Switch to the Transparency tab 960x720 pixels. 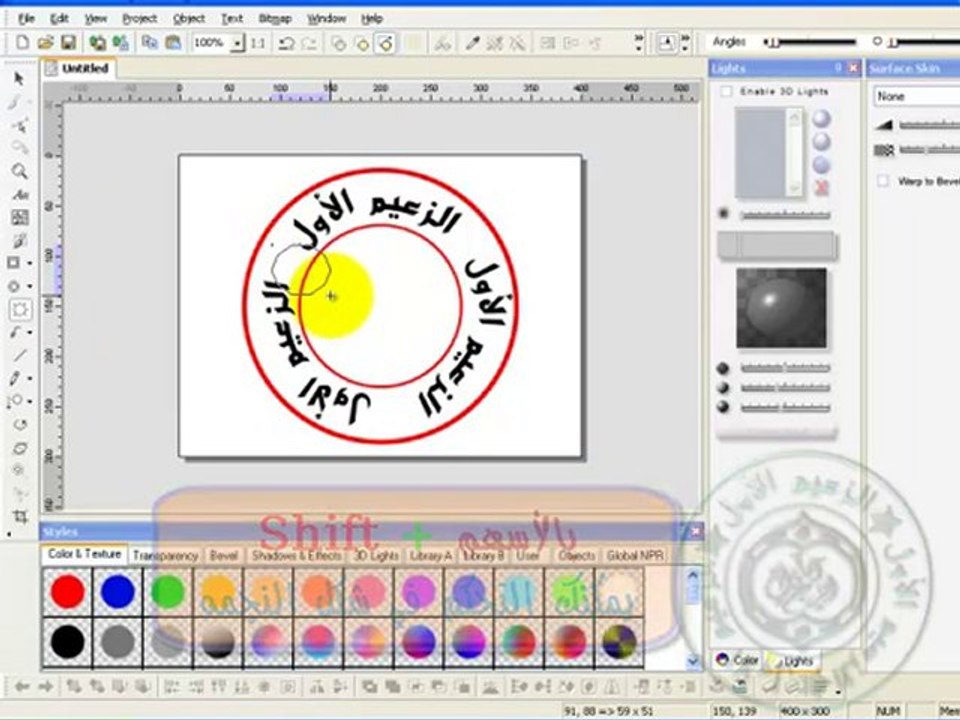tap(165, 555)
